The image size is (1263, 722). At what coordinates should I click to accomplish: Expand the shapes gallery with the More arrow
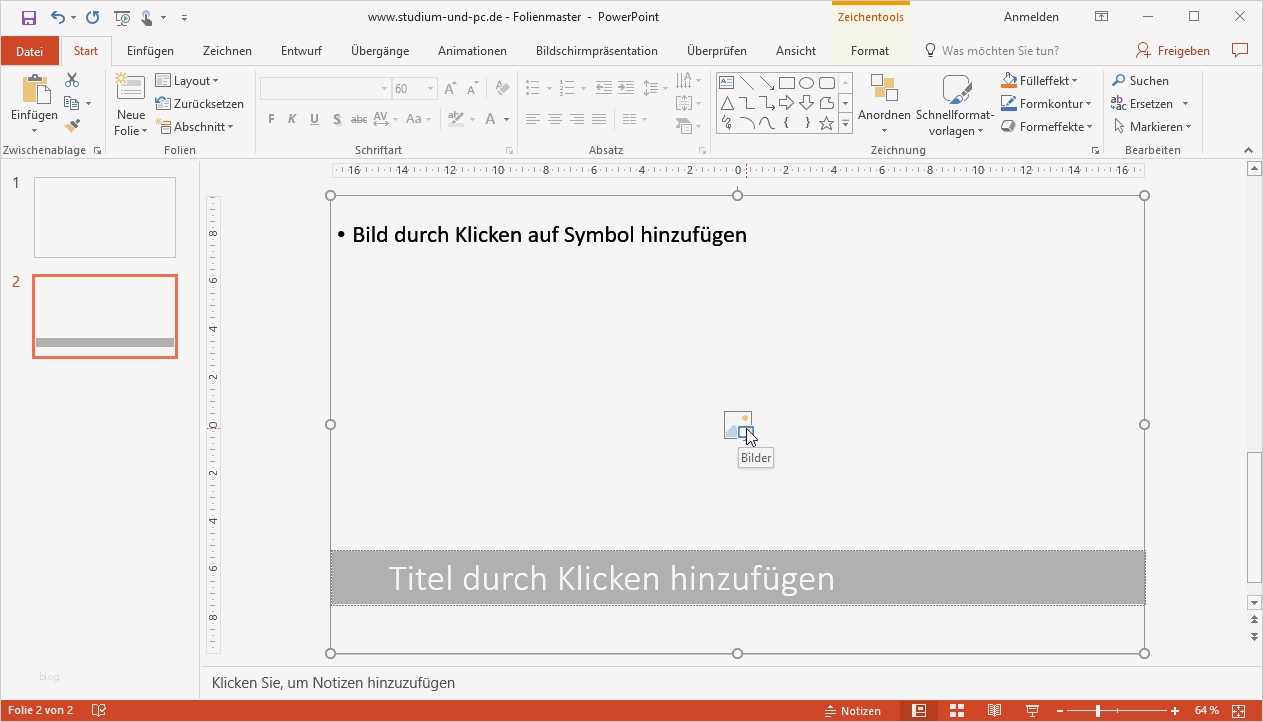(x=845, y=123)
